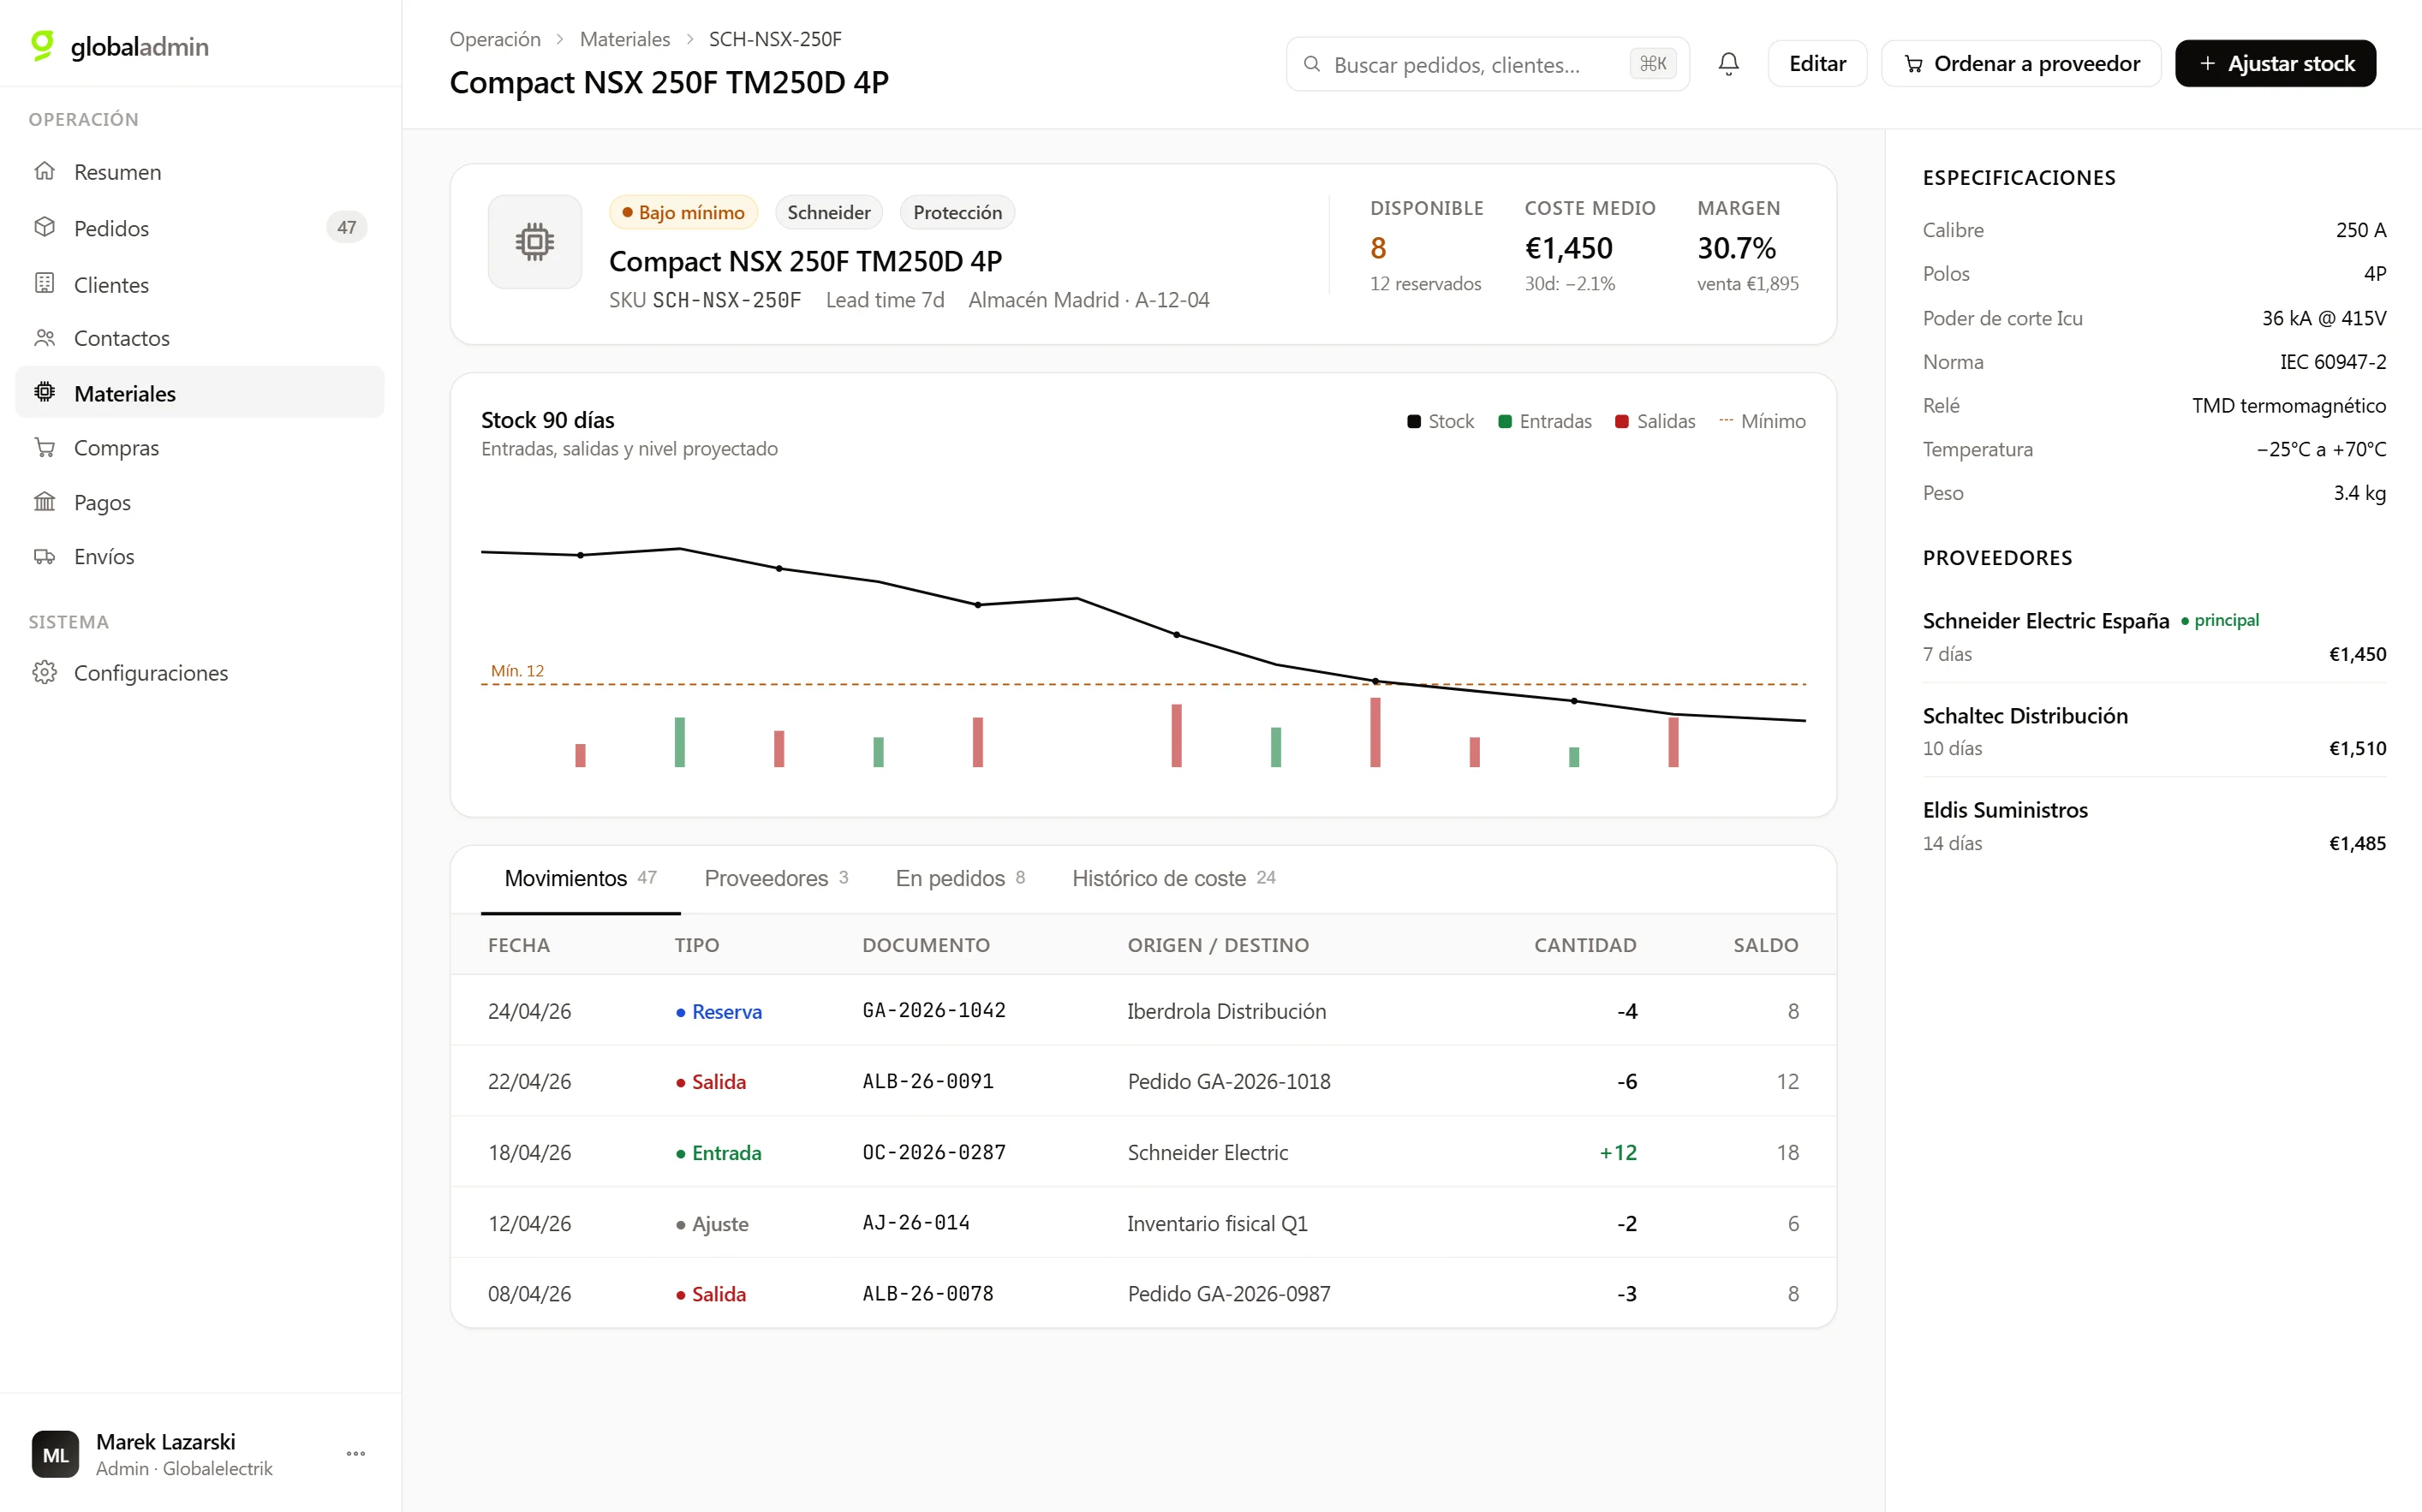Toggle Mínimo line in chart legend
Image resolution: width=2422 pixels, height=1512 pixels.
(x=1762, y=421)
